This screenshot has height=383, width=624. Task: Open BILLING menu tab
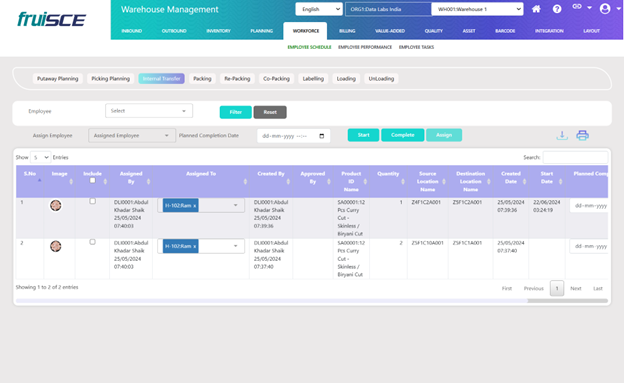347,31
